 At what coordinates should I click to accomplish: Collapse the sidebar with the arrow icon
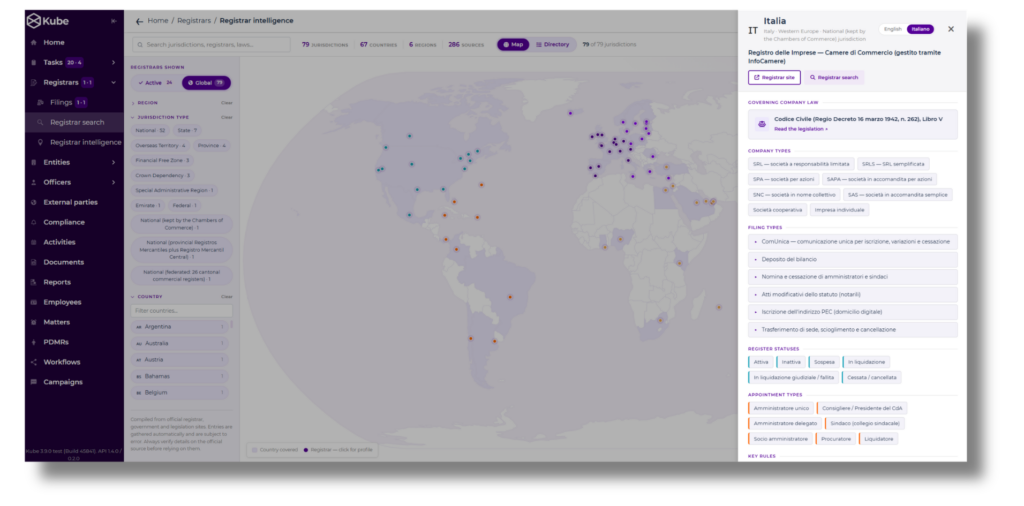click(114, 21)
